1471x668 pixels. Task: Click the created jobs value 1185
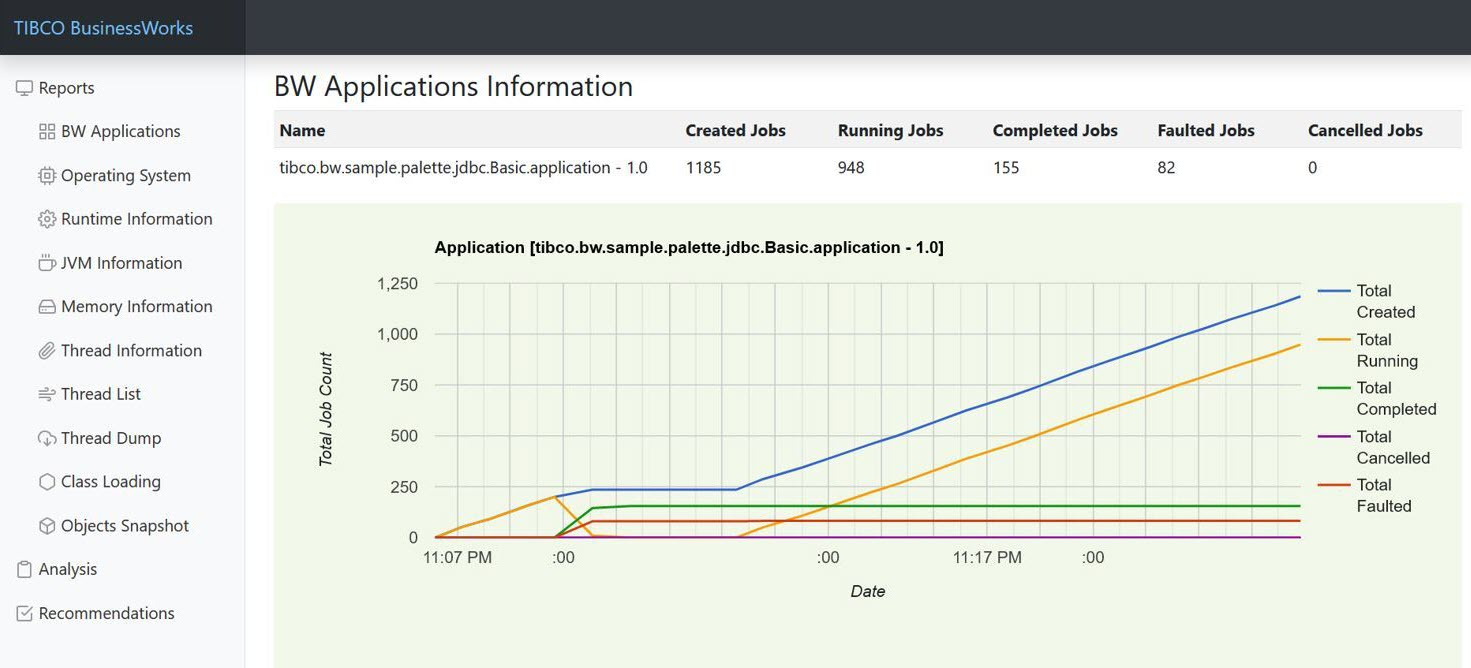pos(703,168)
